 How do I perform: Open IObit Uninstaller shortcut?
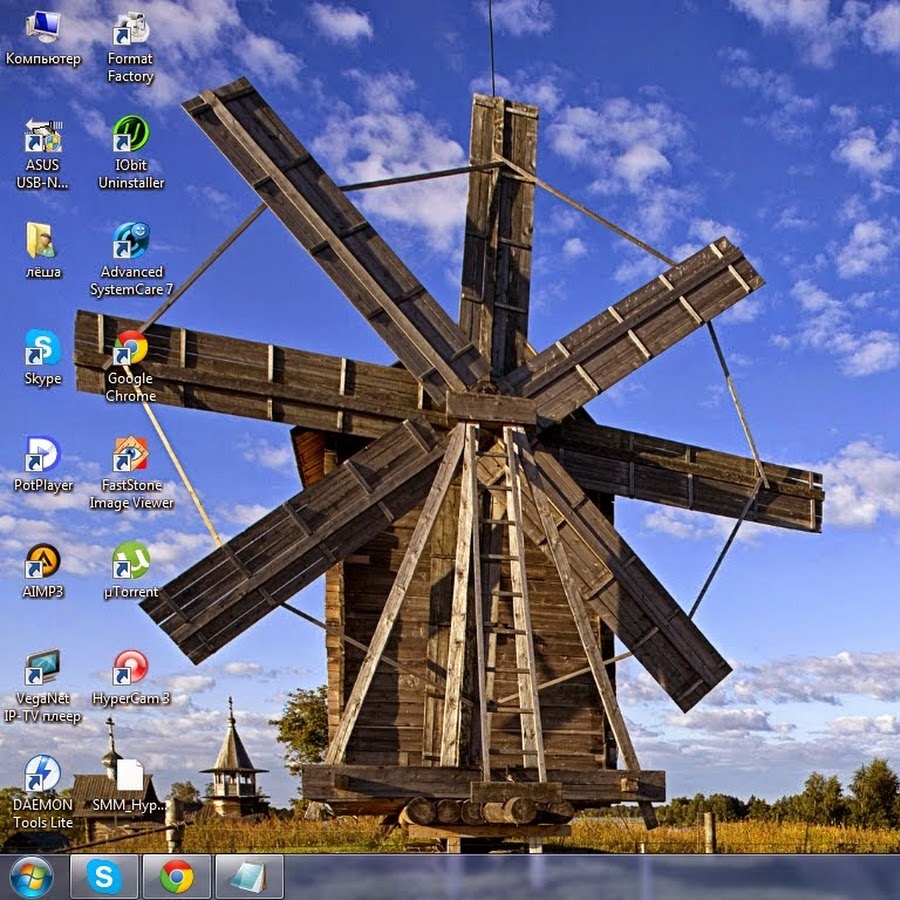pos(130,135)
